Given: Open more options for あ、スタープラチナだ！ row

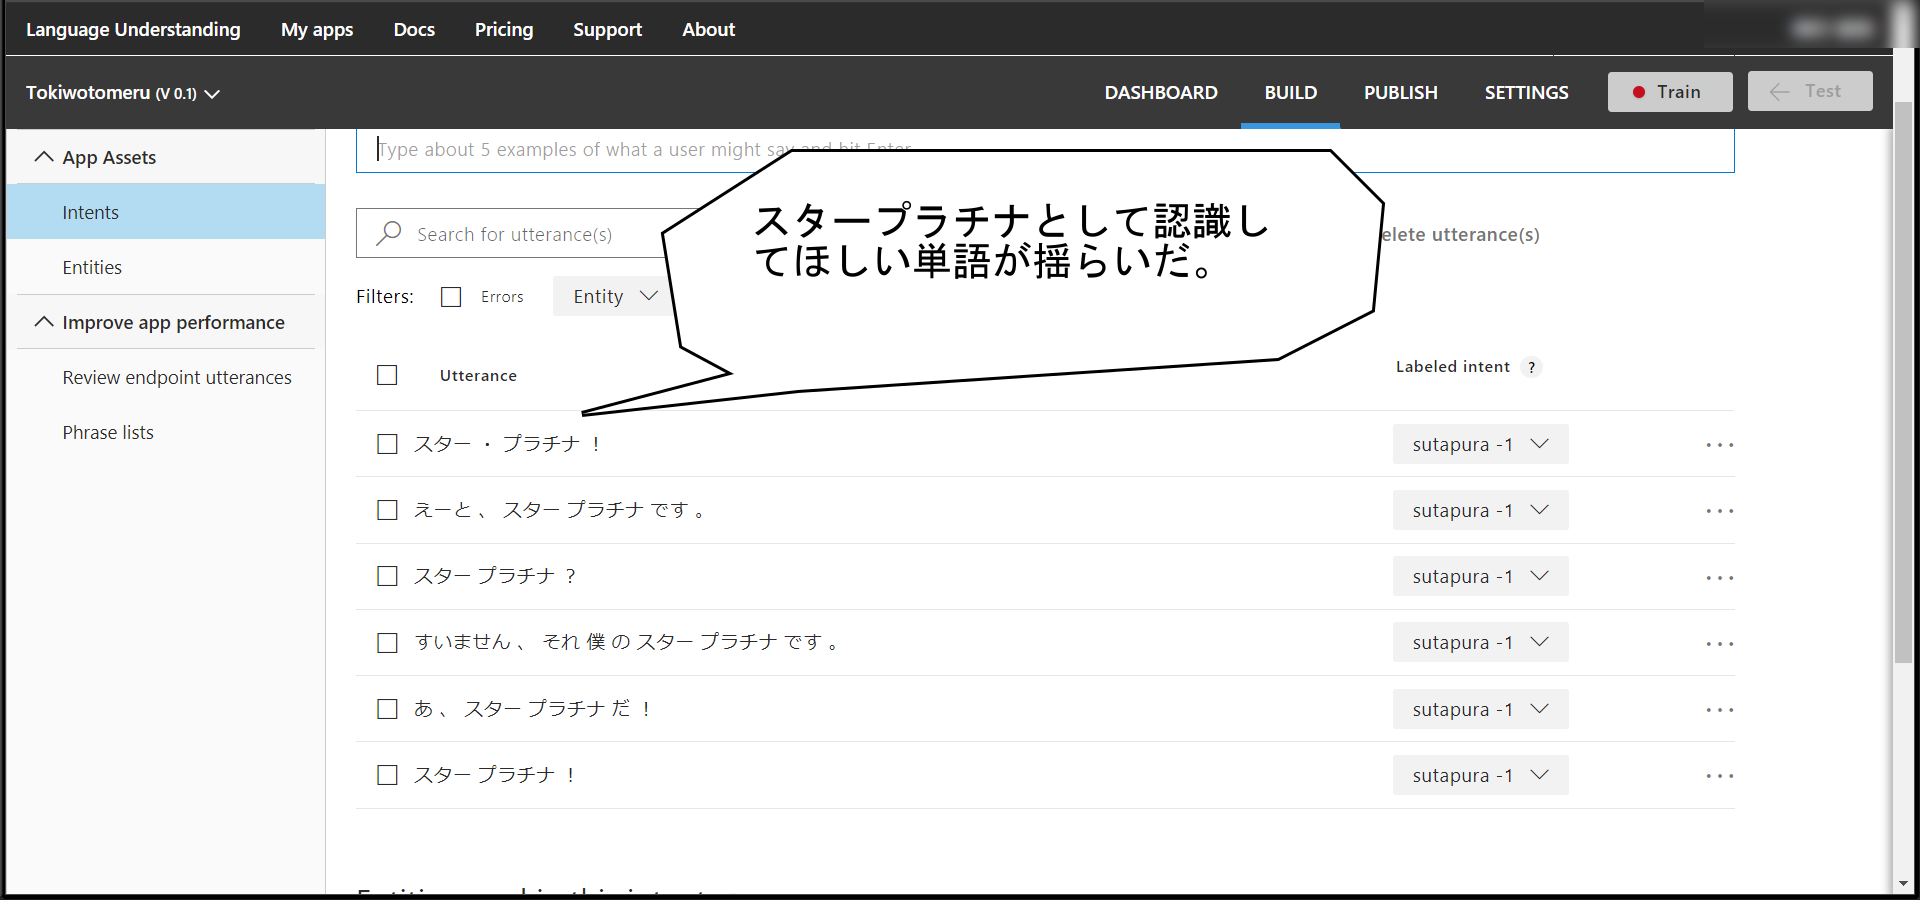Looking at the screenshot, I should pos(1720,710).
